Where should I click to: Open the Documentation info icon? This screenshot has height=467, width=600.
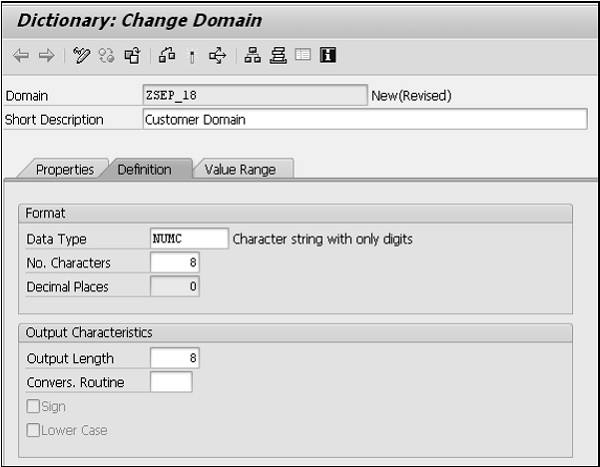pos(328,55)
